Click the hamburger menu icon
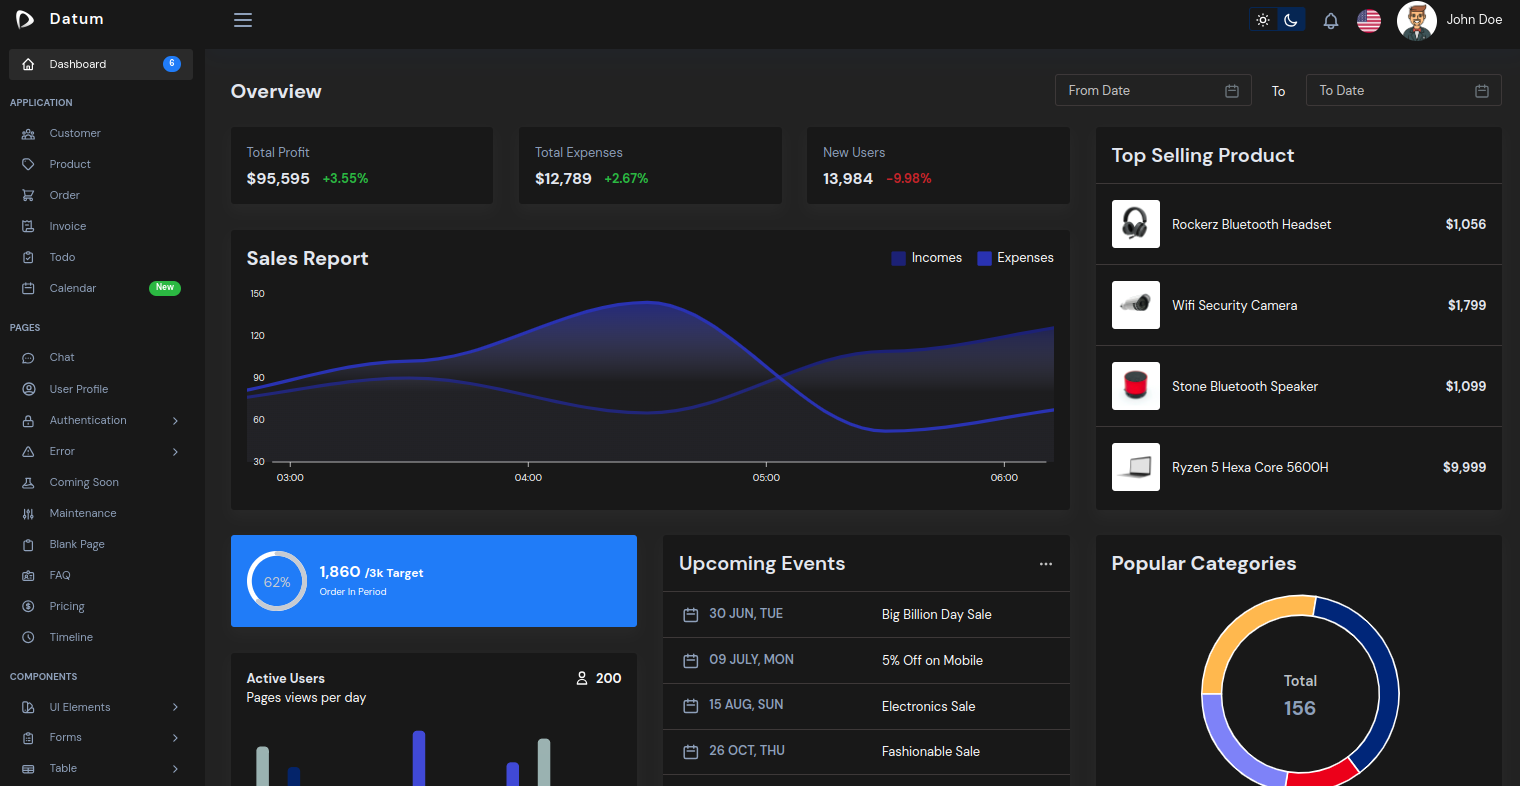The image size is (1520, 786). click(x=242, y=20)
